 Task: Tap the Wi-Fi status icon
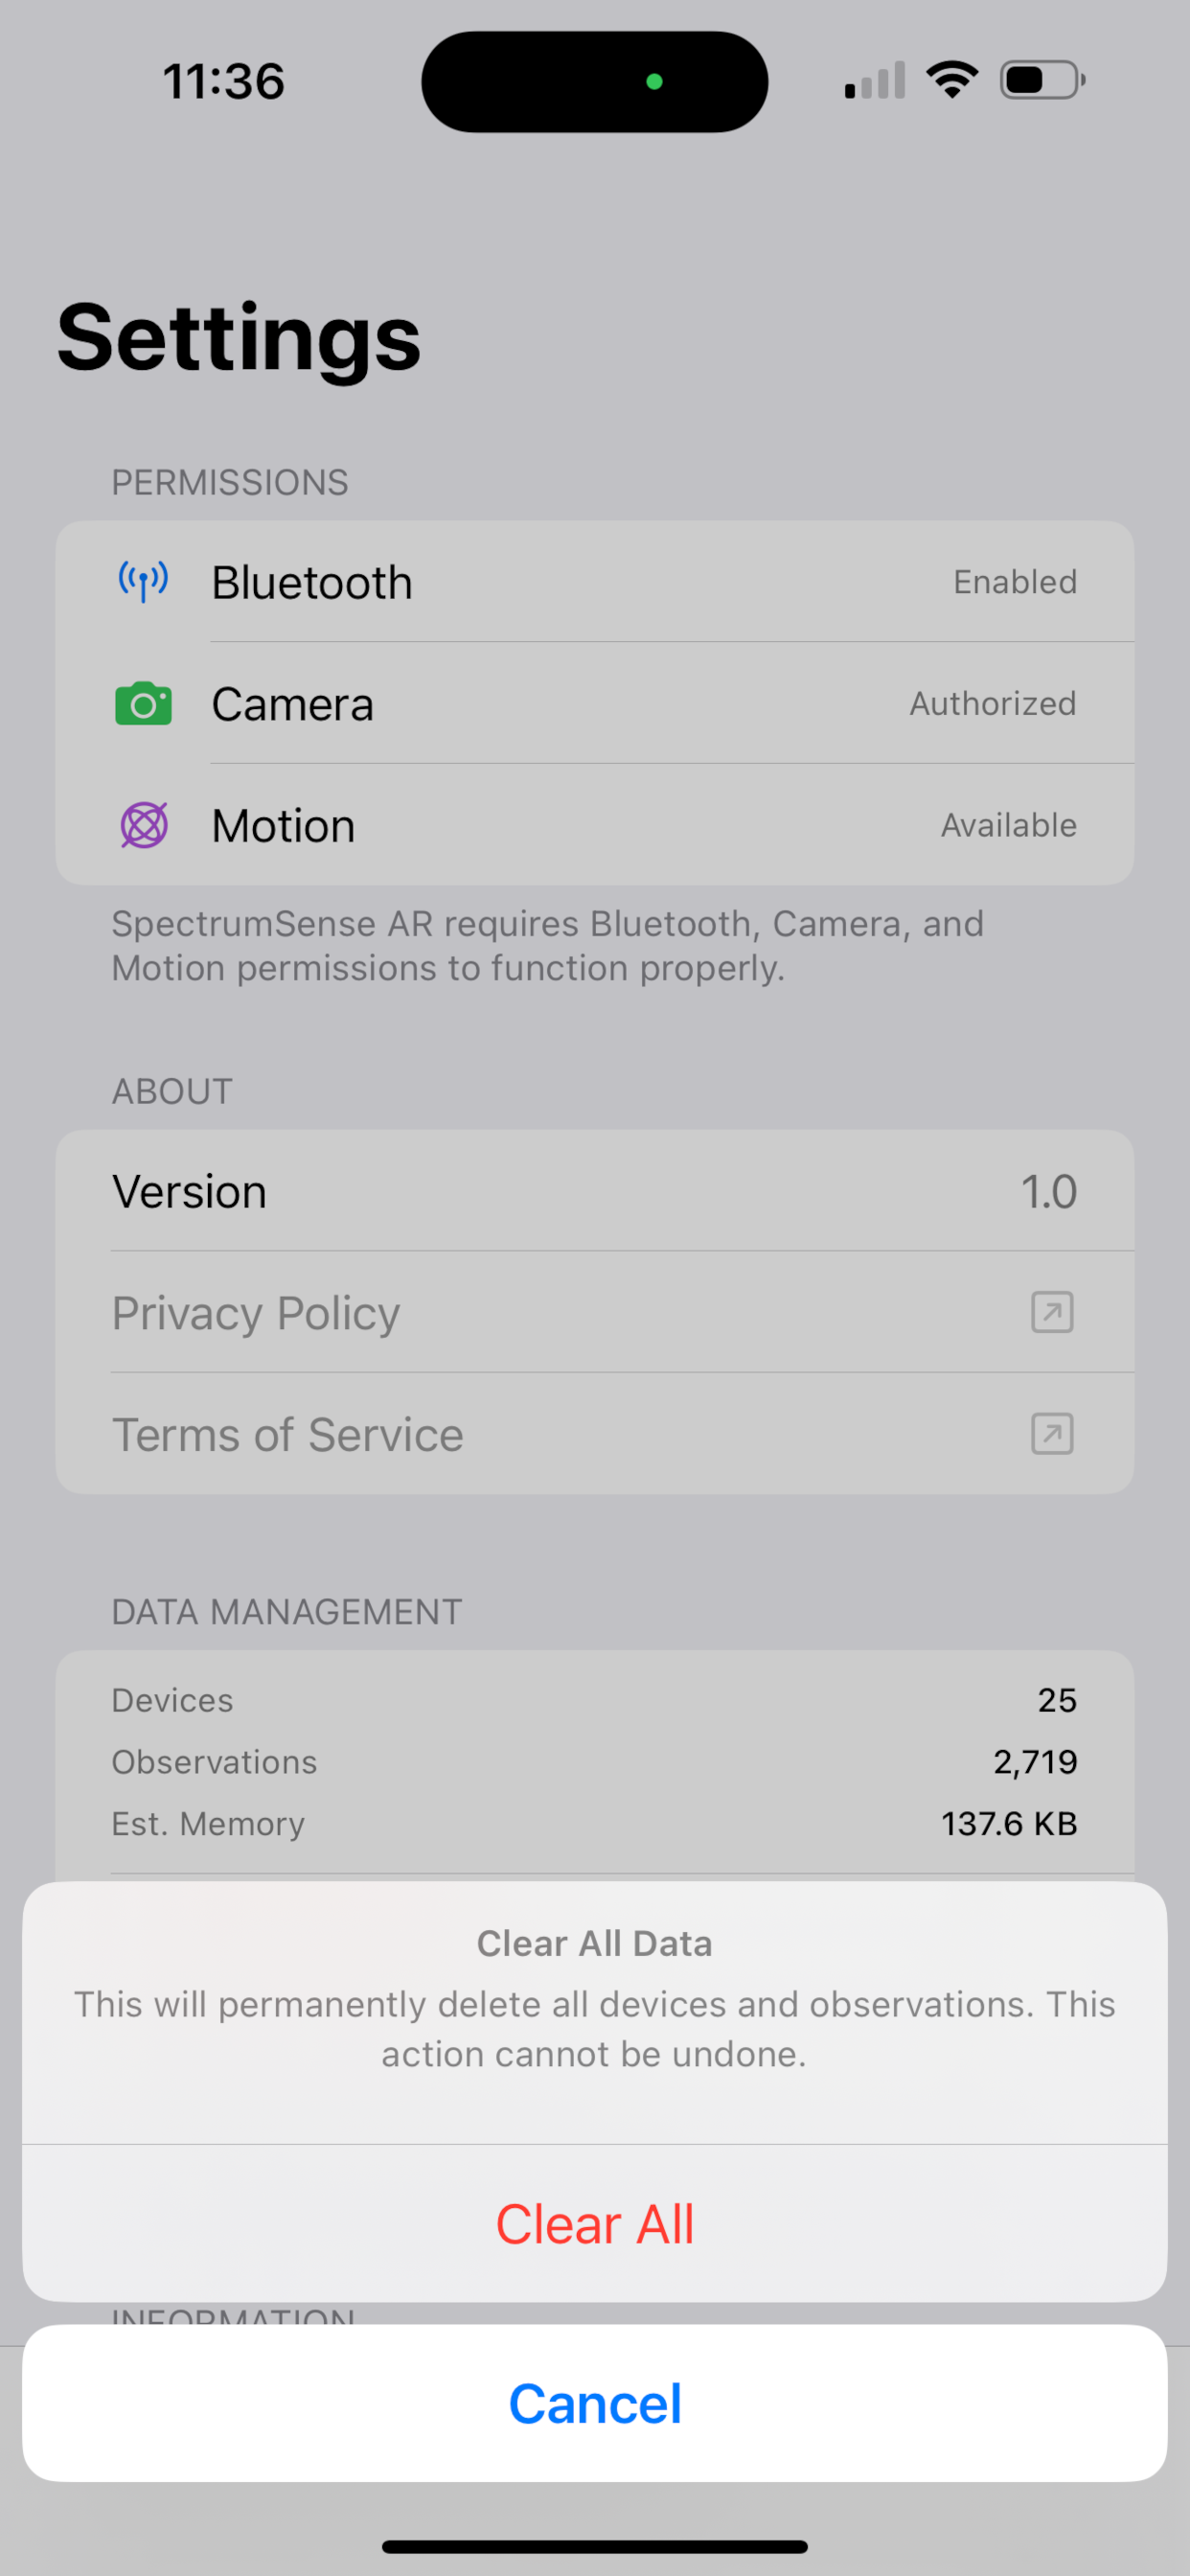[952, 80]
